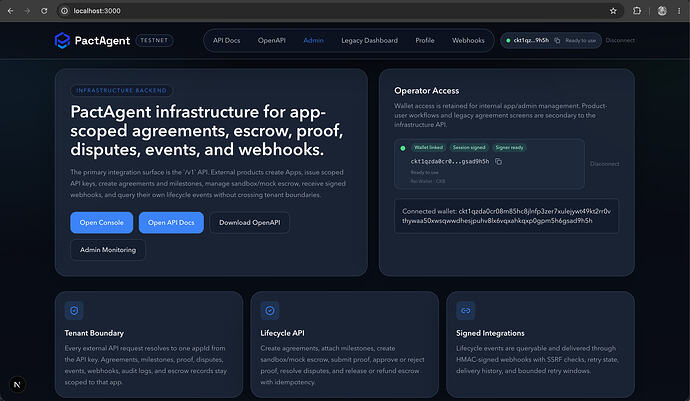Image resolution: width=690 pixels, height=401 pixels.
Task: Click the Lifecycle API checkmark icon
Action: click(270, 311)
